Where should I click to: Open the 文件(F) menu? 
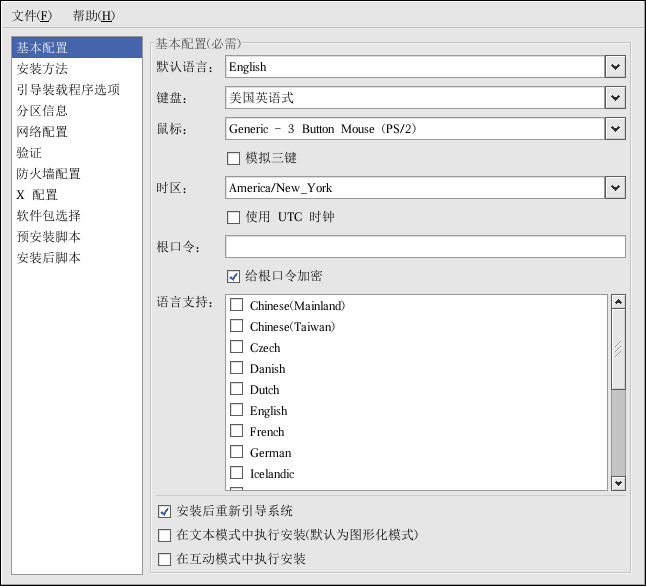(x=32, y=16)
